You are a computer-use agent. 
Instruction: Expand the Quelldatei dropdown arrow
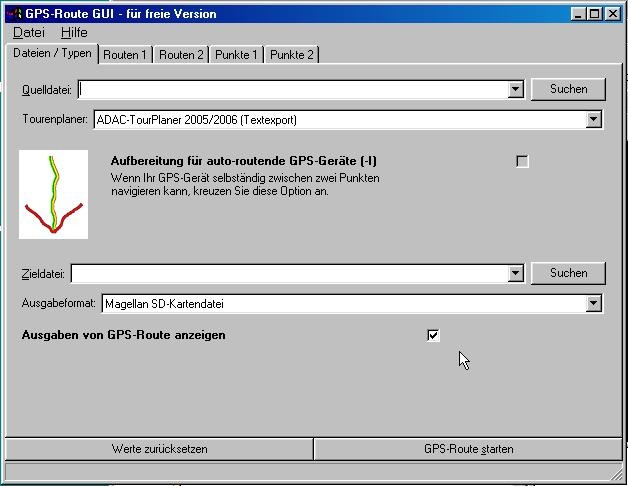tap(515, 89)
